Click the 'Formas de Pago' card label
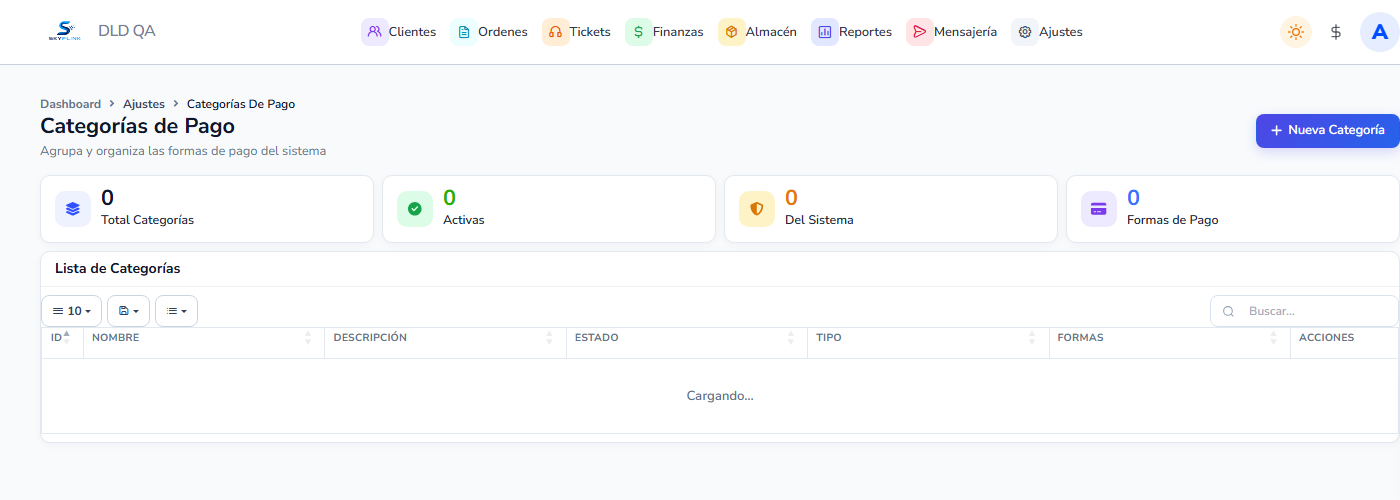Image resolution: width=1400 pixels, height=500 pixels. click(x=1173, y=220)
